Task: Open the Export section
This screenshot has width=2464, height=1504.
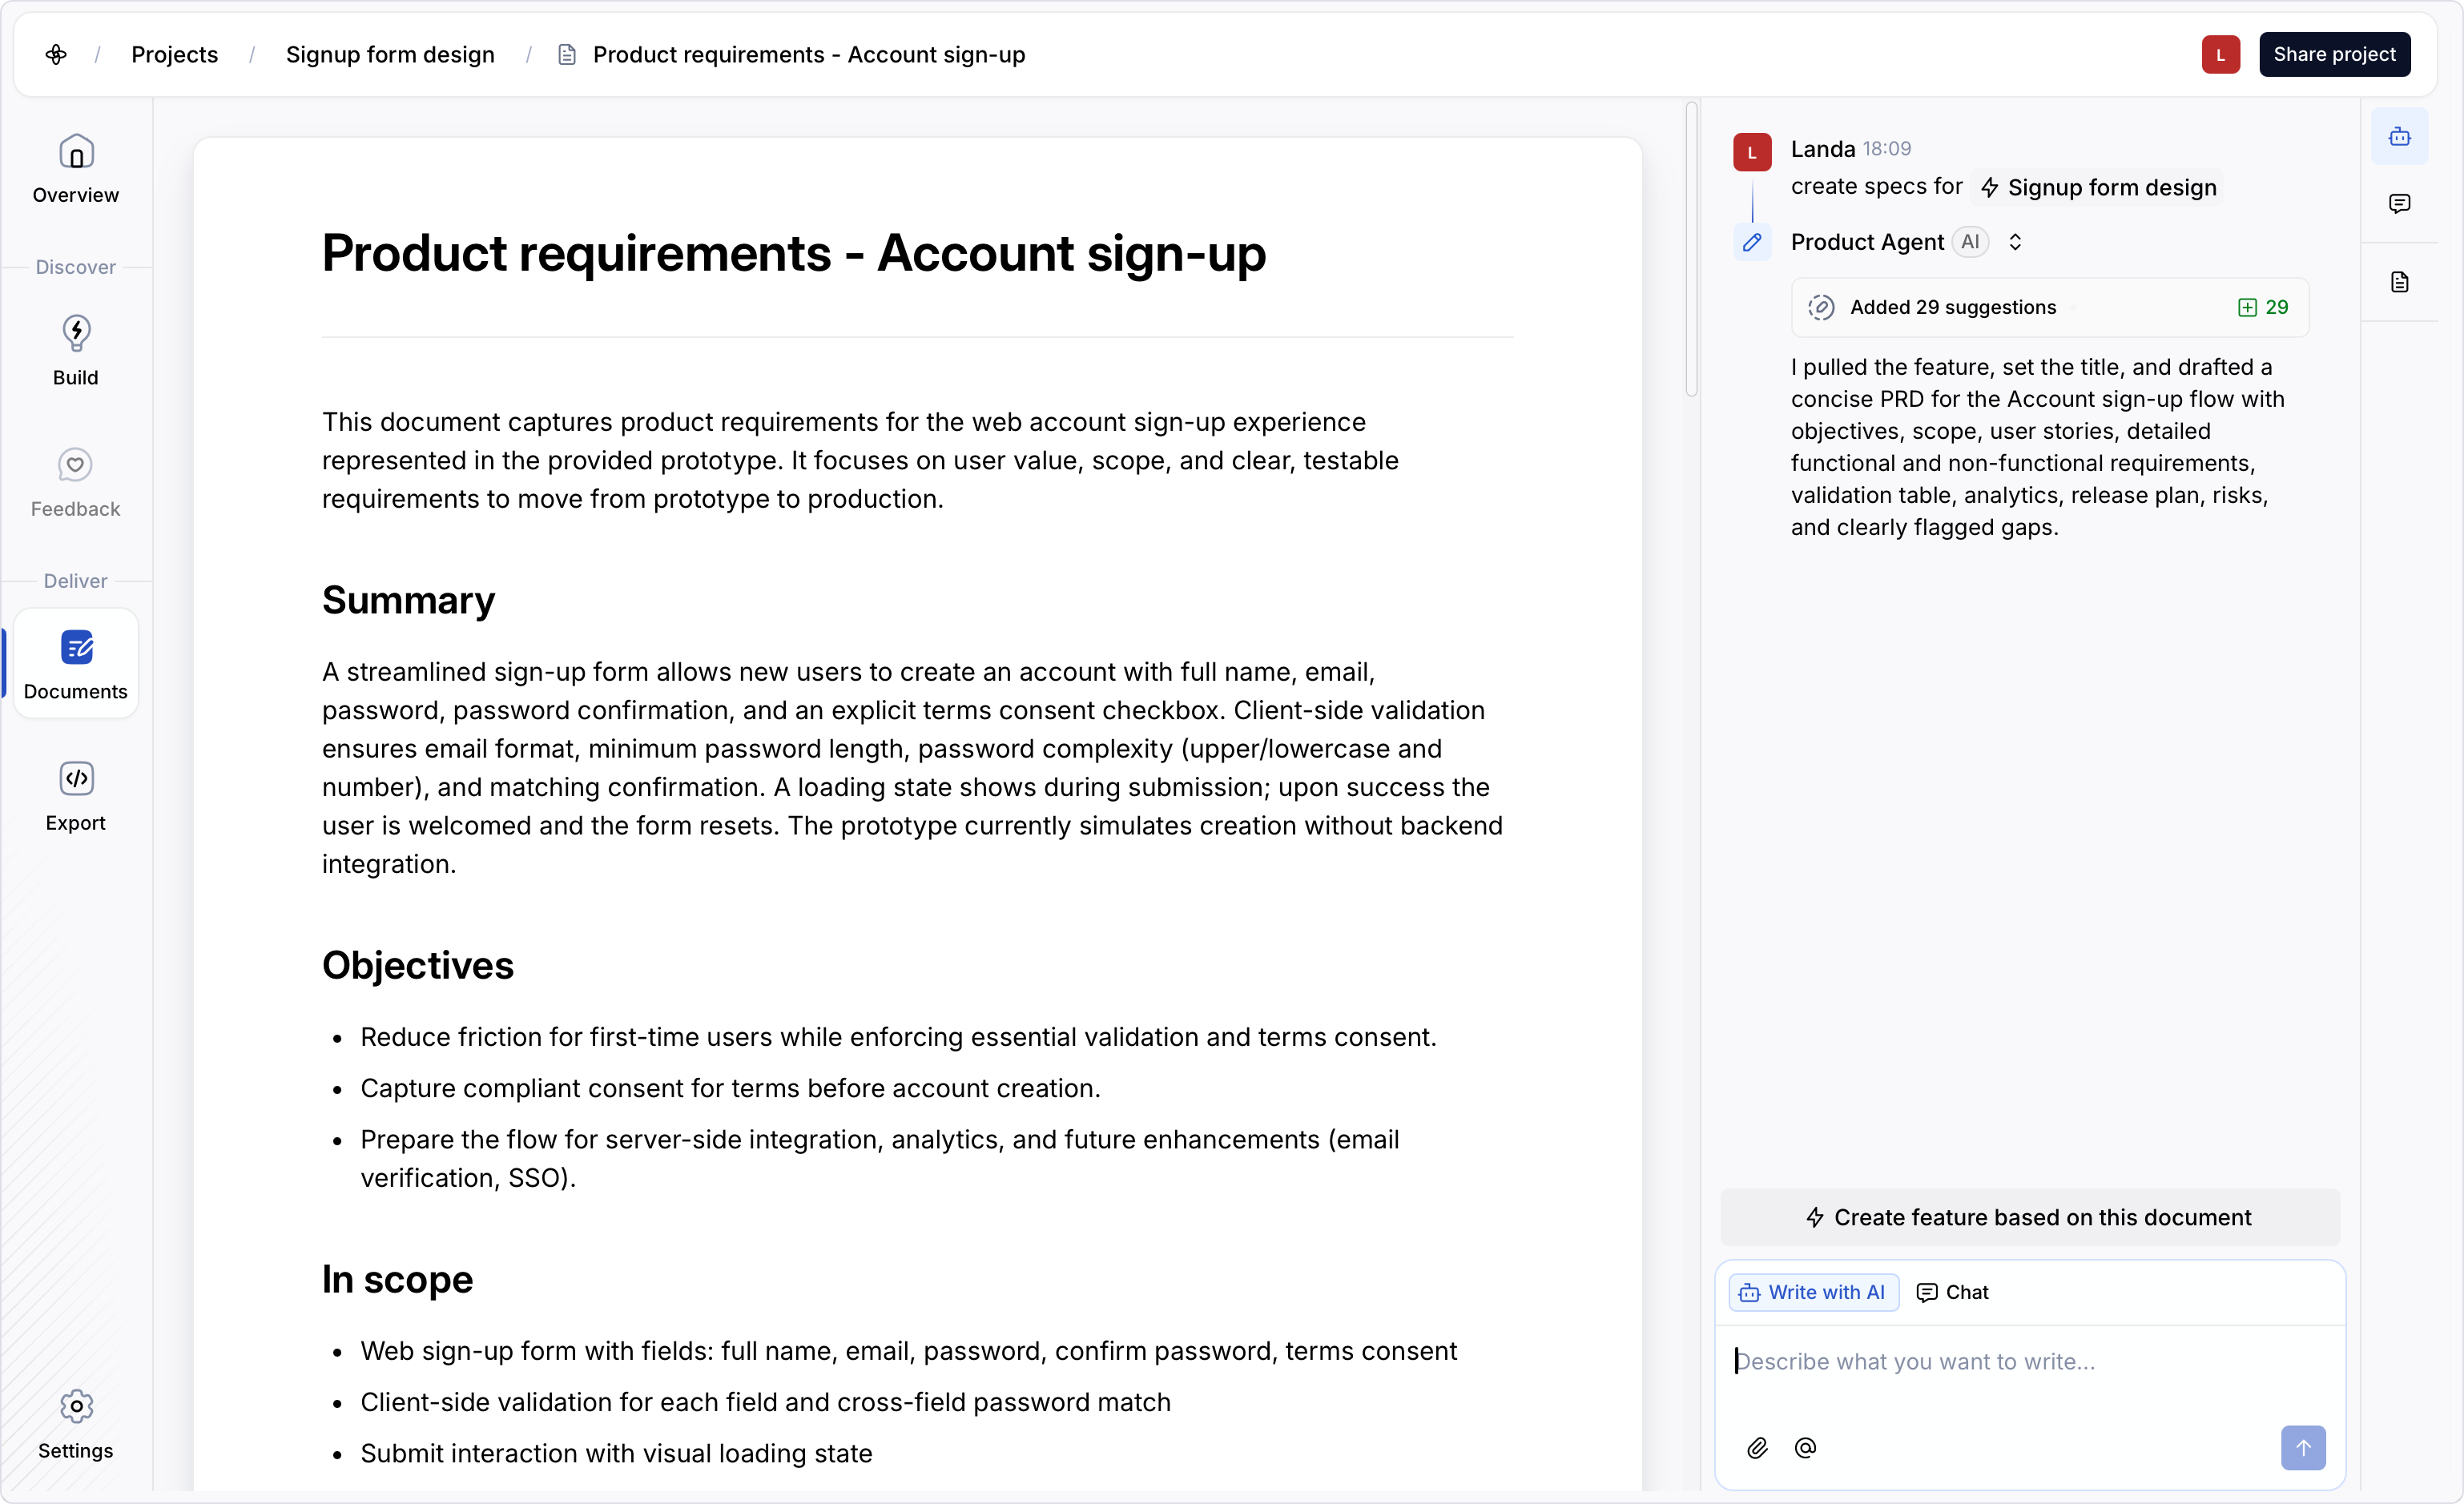Action: [x=75, y=796]
